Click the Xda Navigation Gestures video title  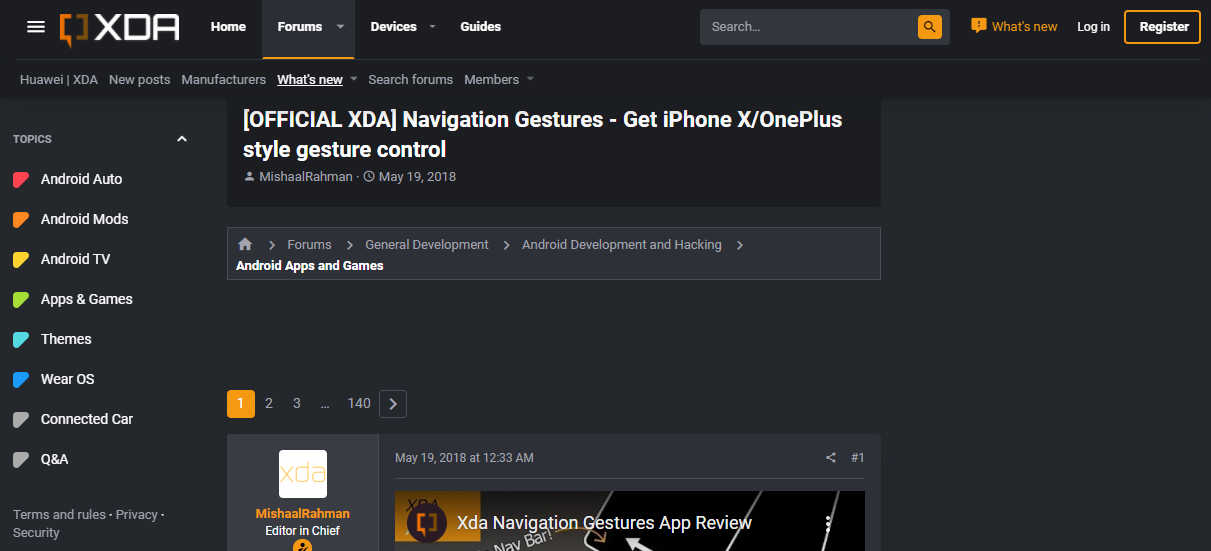coord(604,523)
